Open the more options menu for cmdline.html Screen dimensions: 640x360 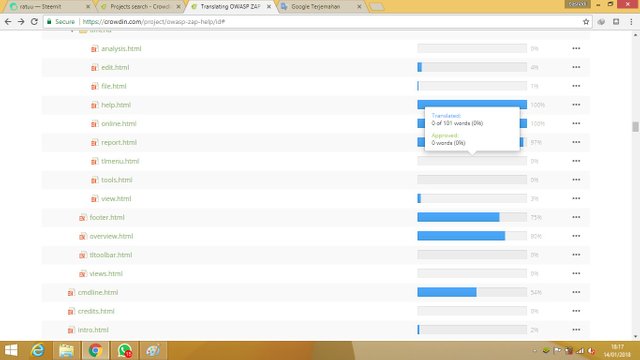pos(576,293)
